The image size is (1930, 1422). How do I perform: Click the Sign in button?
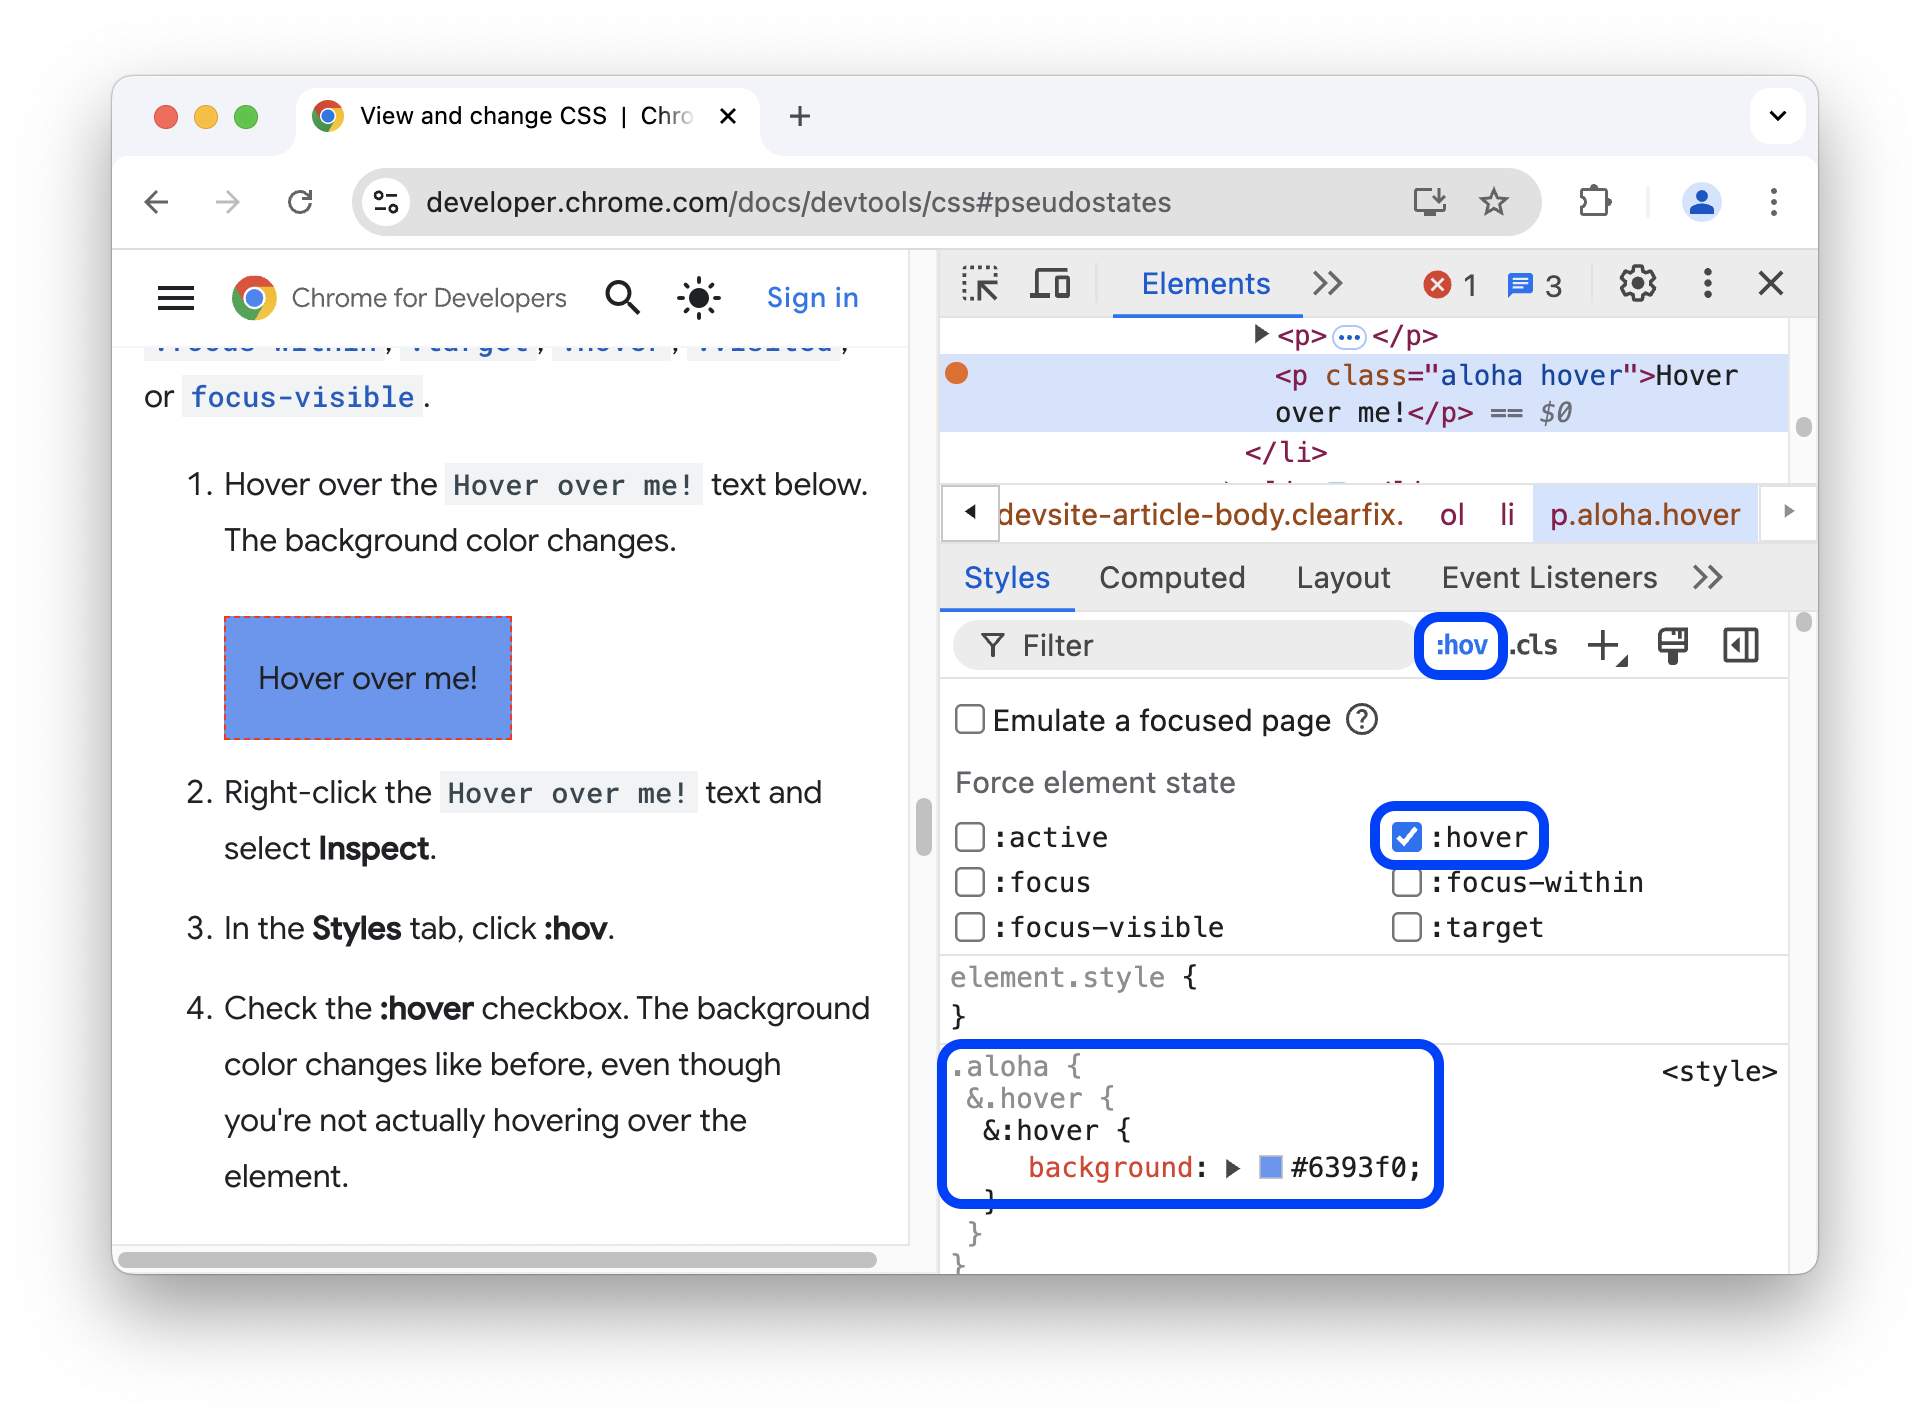point(815,297)
